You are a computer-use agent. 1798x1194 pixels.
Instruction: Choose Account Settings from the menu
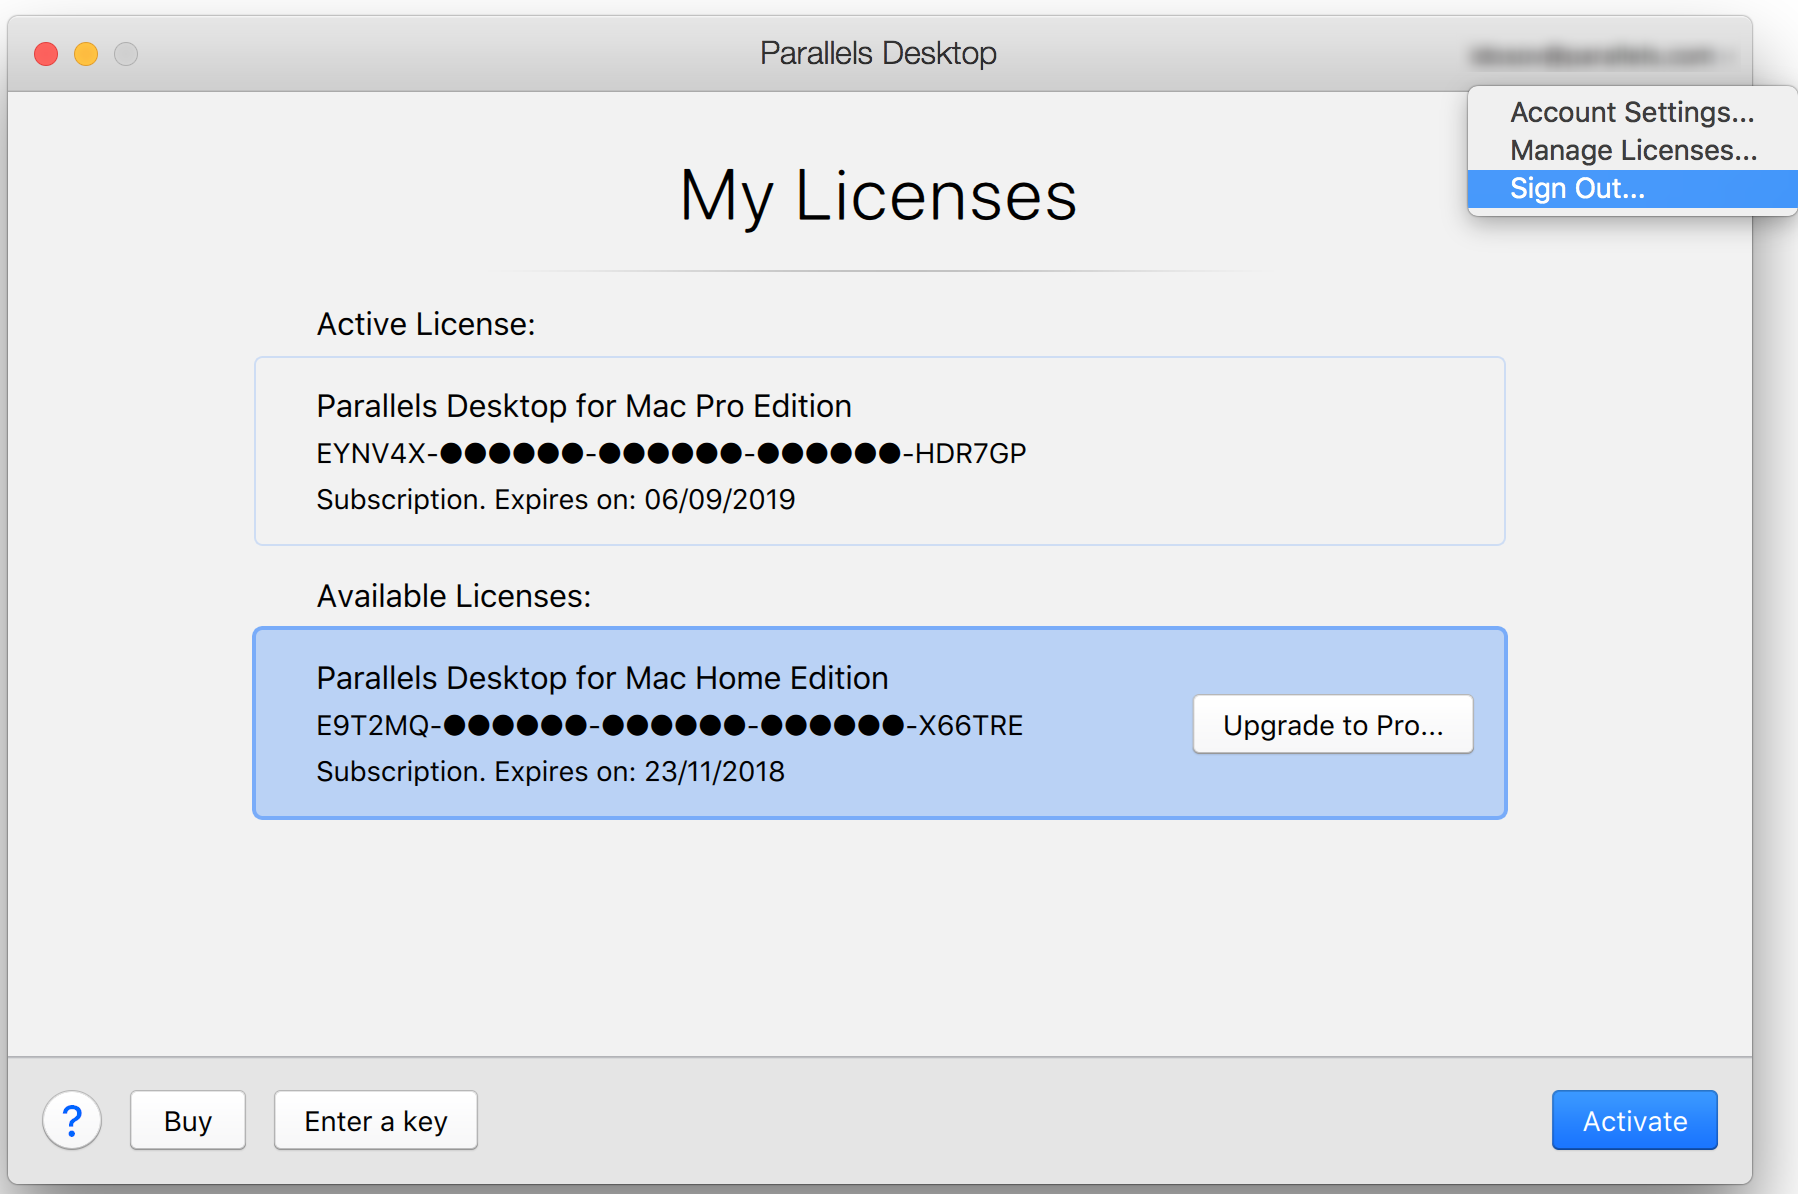[x=1632, y=112]
